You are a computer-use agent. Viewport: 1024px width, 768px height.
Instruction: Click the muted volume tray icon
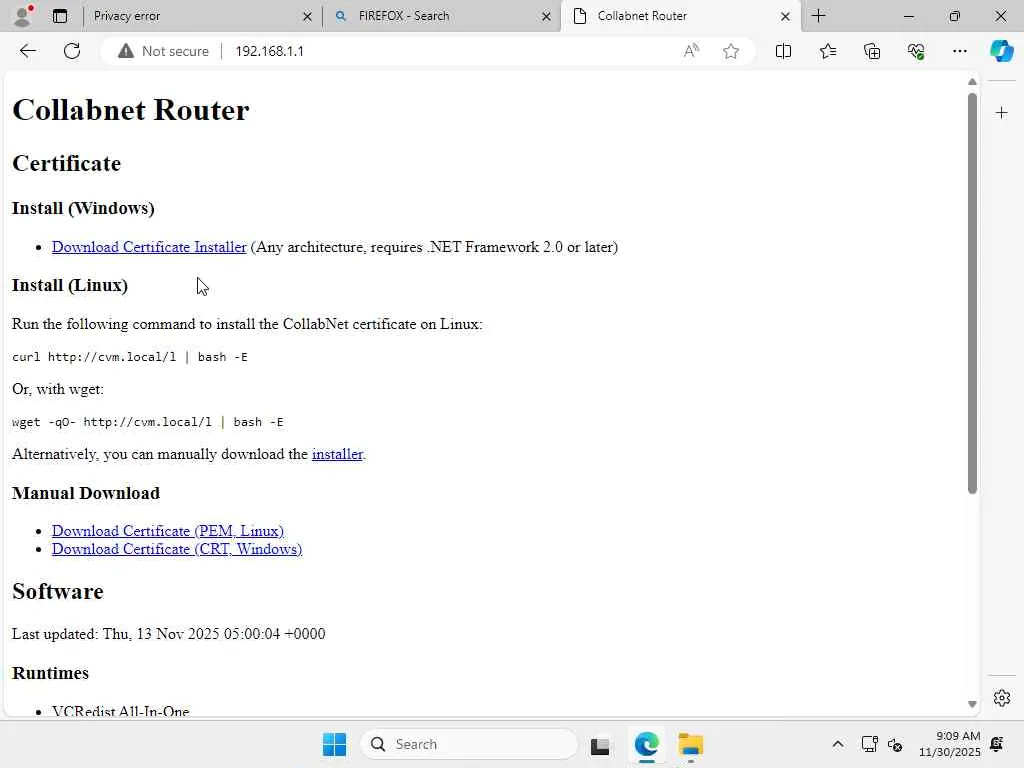click(895, 744)
